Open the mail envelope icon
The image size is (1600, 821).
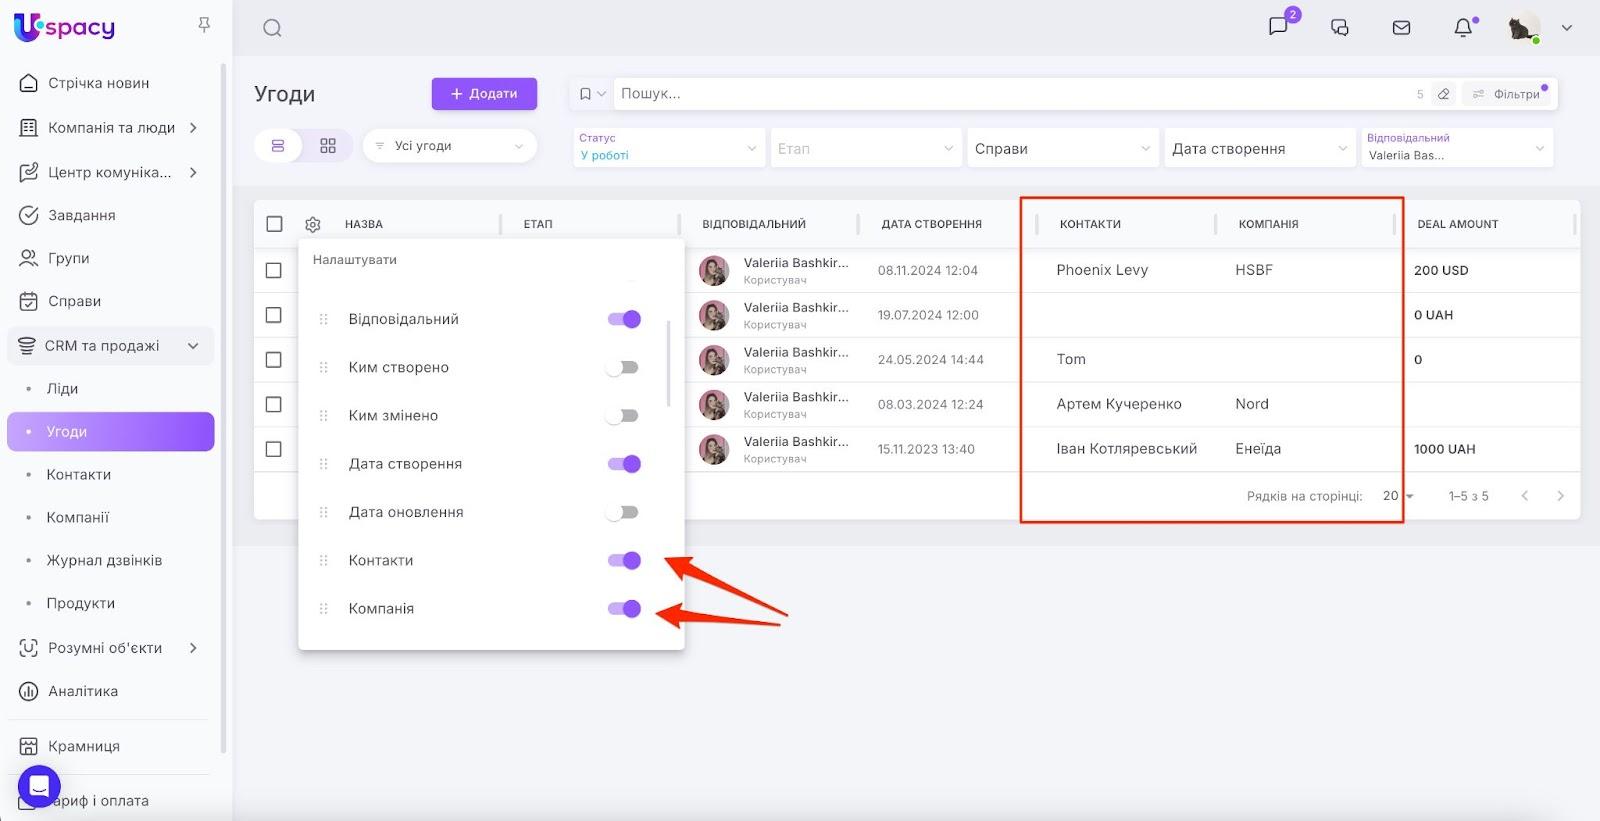point(1401,28)
